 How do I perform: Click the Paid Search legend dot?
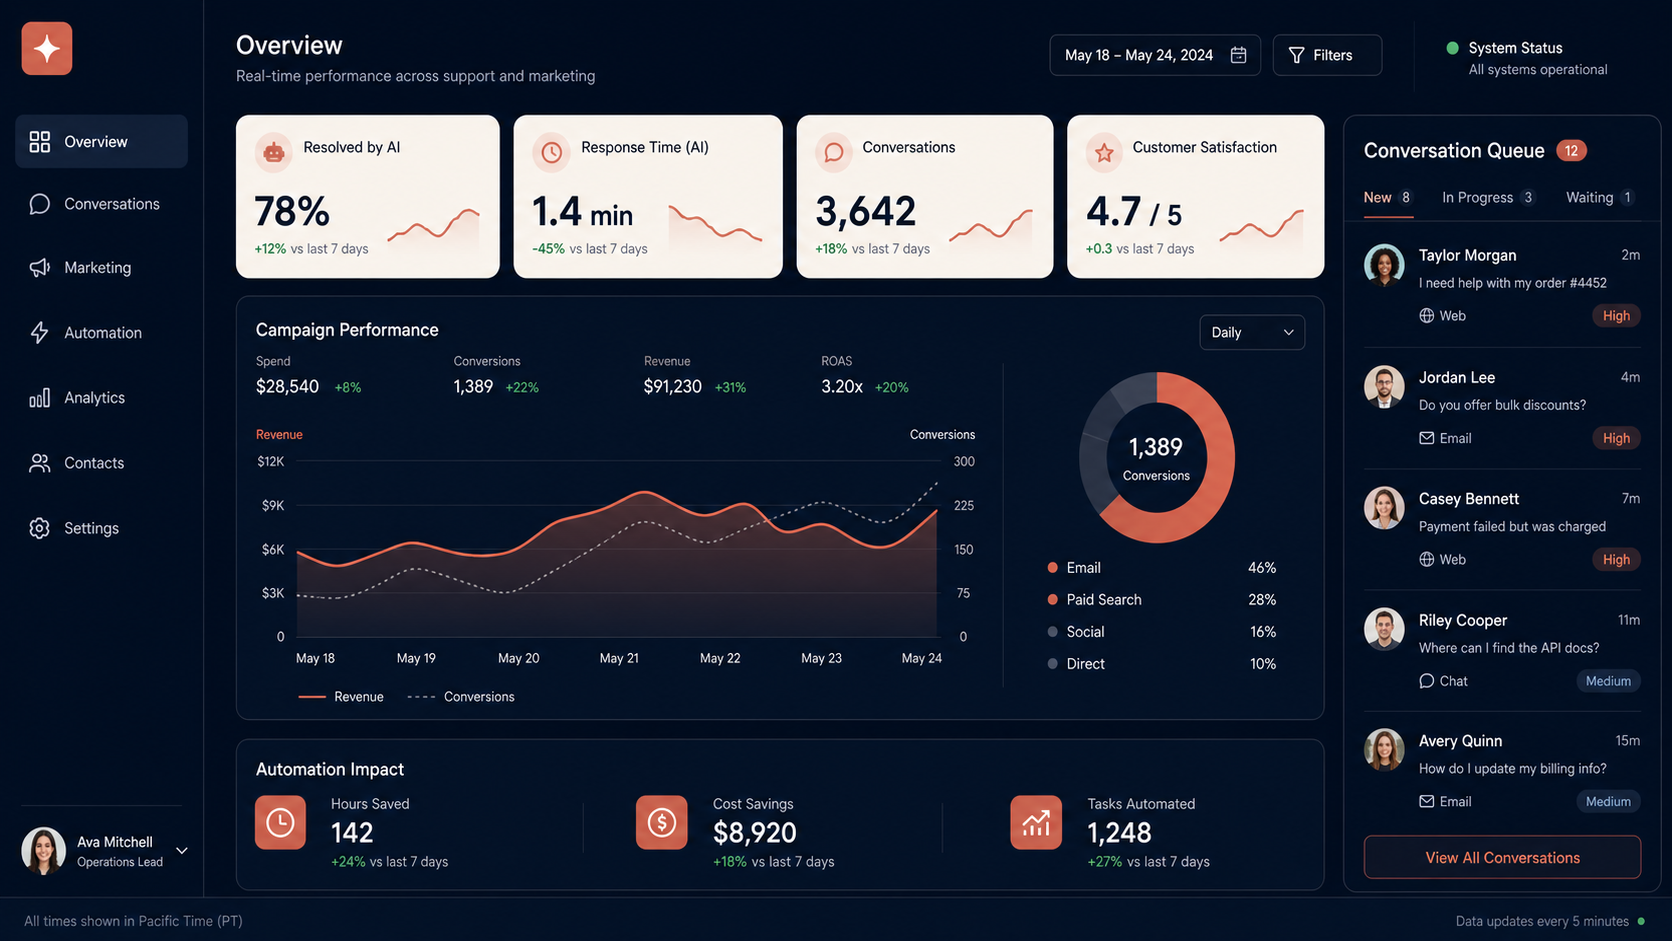click(x=1052, y=600)
